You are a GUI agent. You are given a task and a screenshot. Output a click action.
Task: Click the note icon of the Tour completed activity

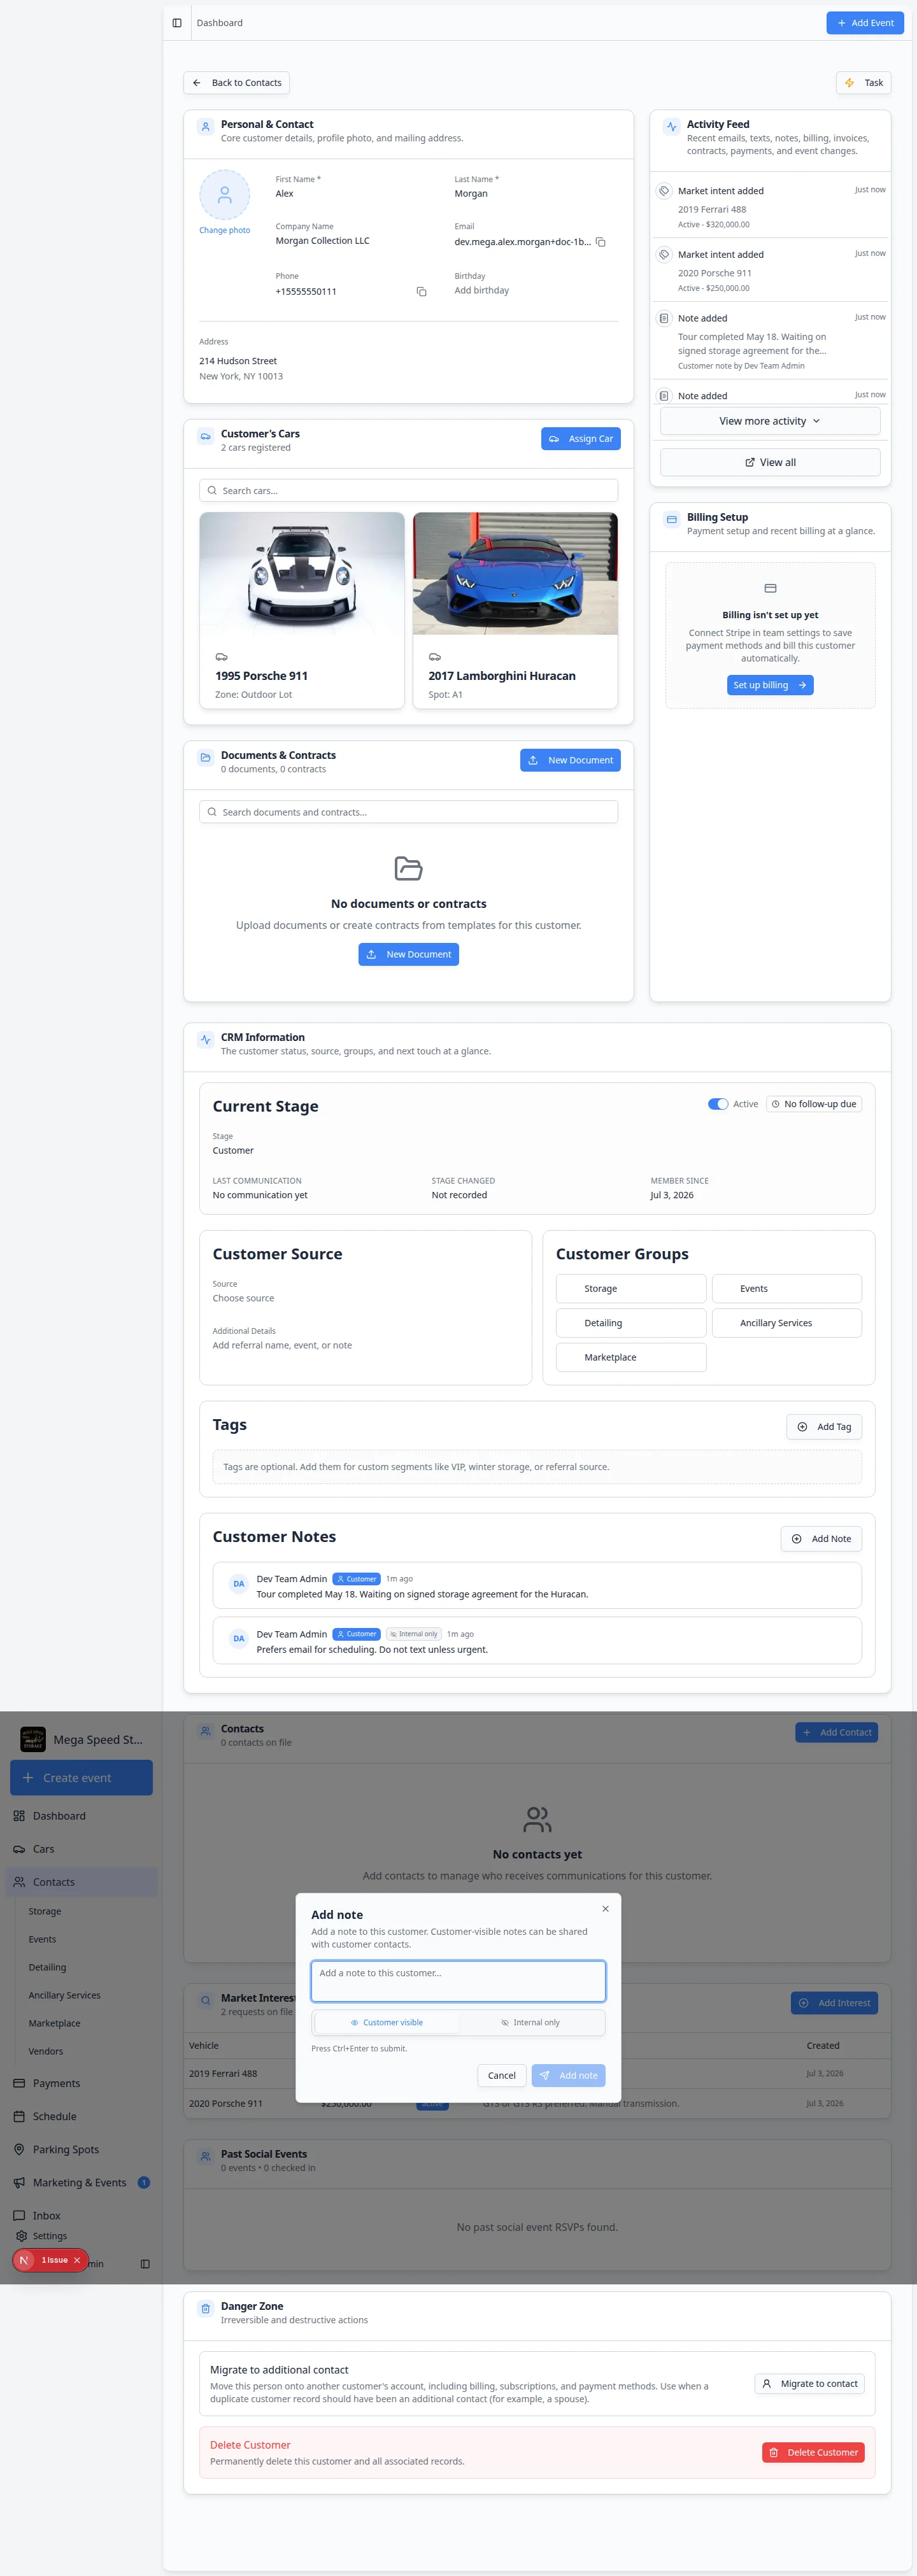[x=664, y=319]
